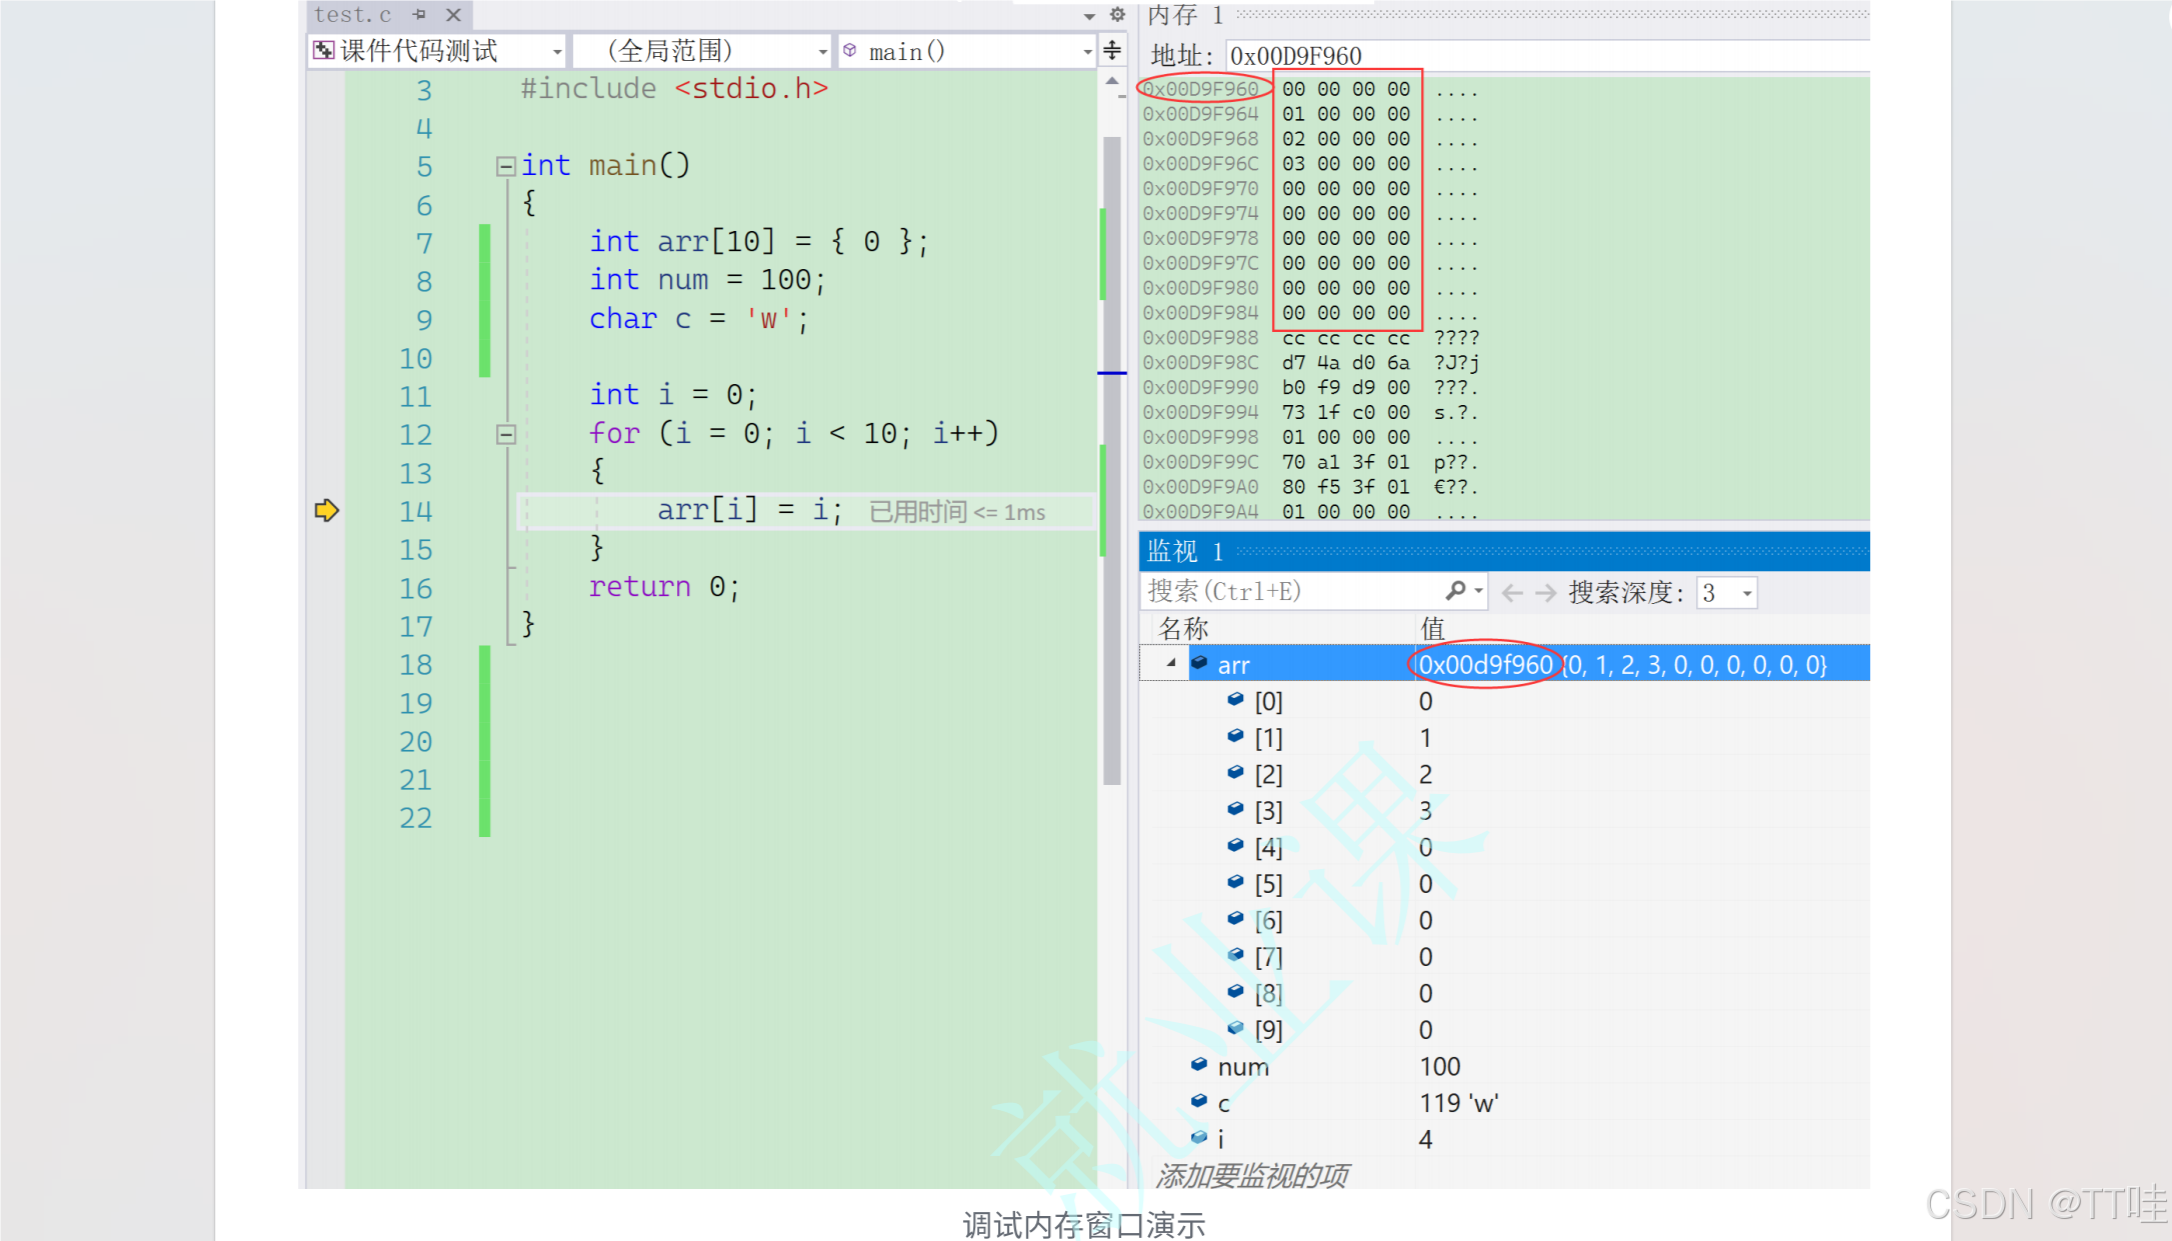Click the yellow current-statement arrow at line 14
Viewport: 2172px width, 1241px height.
327,511
